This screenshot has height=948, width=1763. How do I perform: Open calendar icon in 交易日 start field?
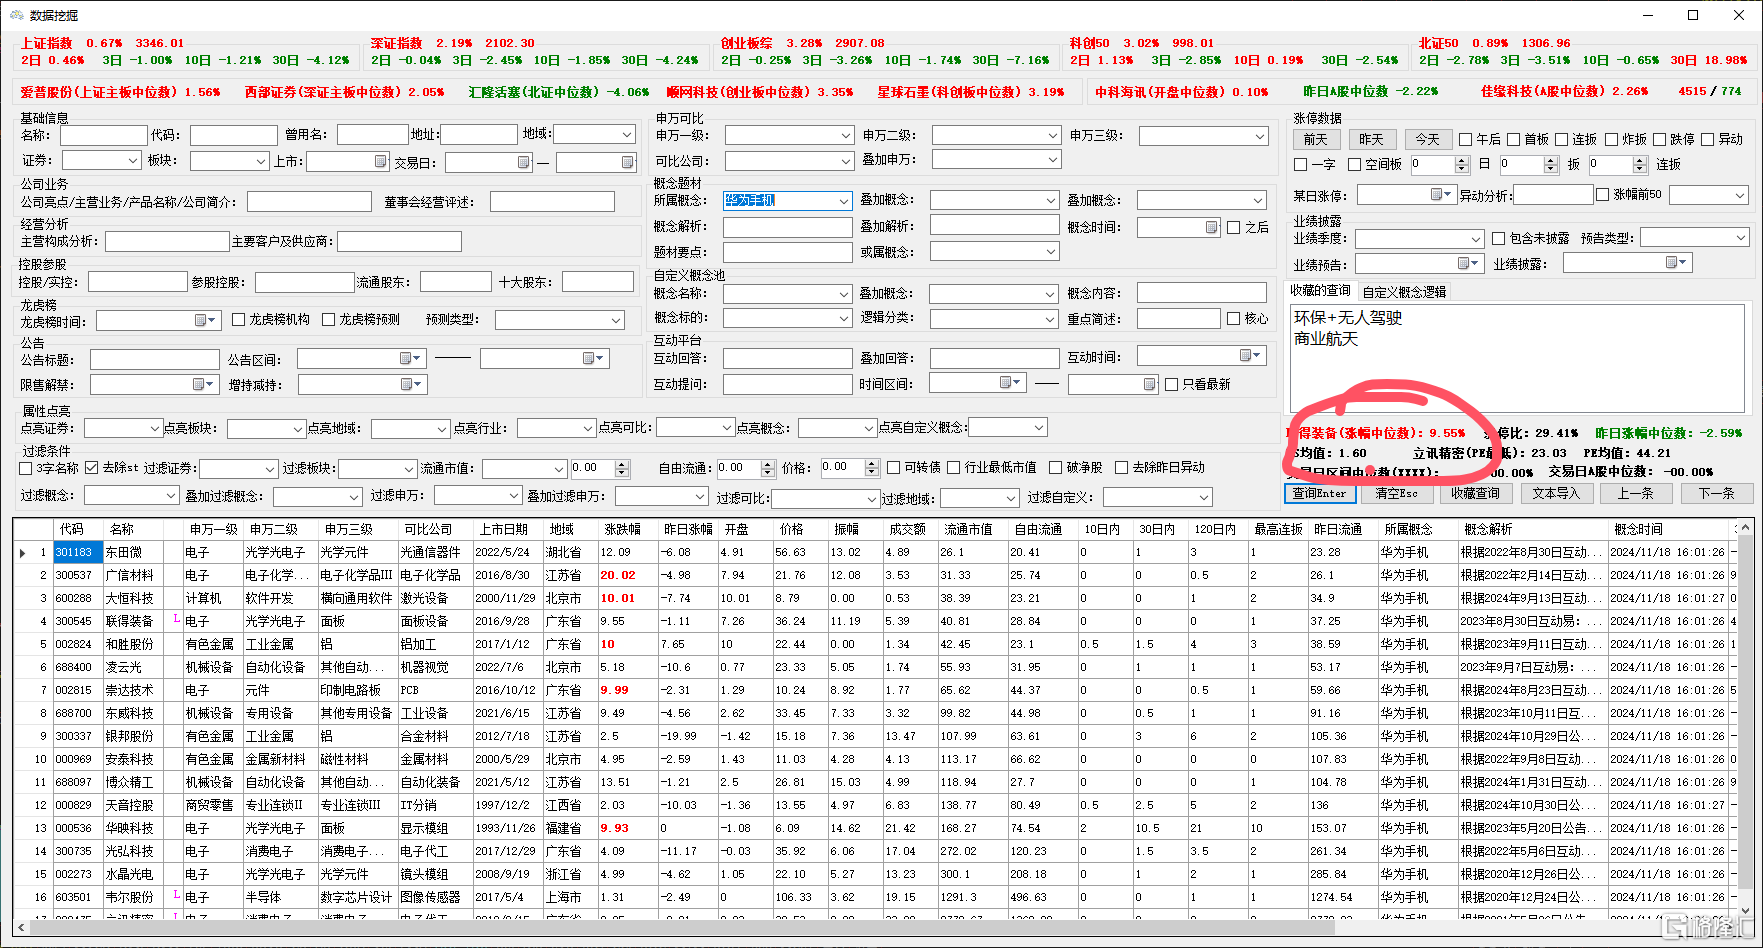point(523,161)
